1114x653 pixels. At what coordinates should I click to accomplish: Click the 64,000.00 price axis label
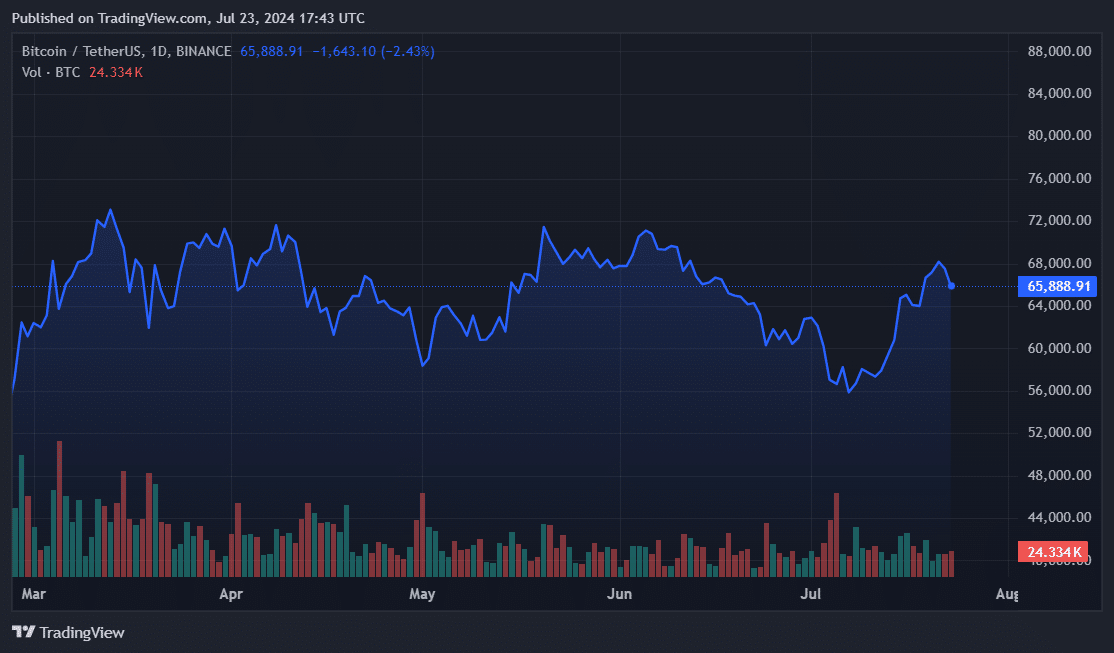click(x=1059, y=306)
